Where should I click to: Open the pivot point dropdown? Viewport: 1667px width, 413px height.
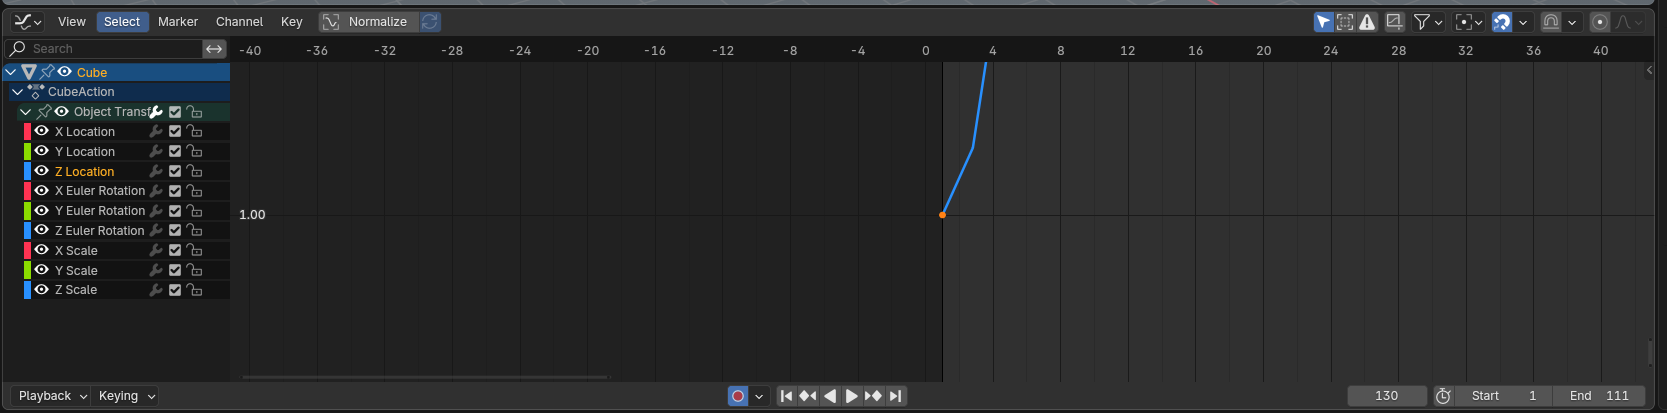coord(1469,22)
